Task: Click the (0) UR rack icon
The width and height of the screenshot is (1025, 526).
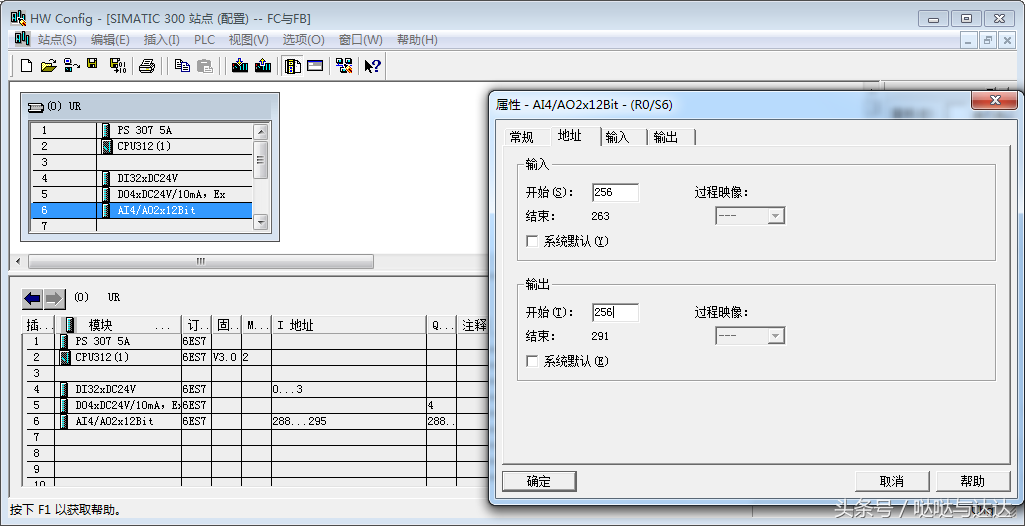Action: (x=36, y=106)
